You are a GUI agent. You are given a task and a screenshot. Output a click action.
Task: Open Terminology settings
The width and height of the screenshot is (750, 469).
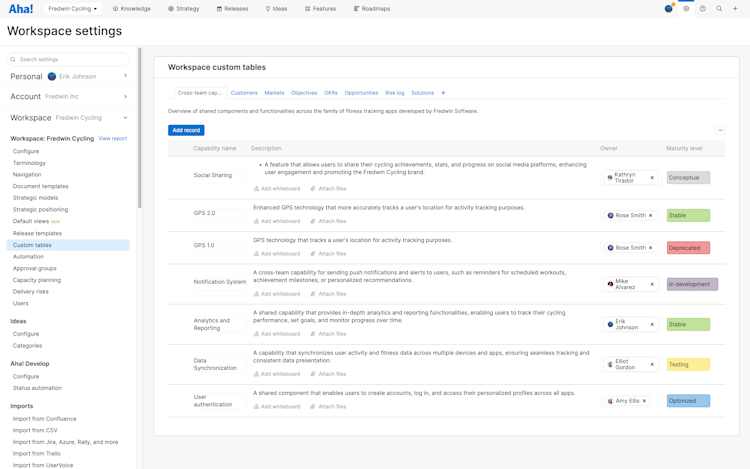tap(29, 163)
